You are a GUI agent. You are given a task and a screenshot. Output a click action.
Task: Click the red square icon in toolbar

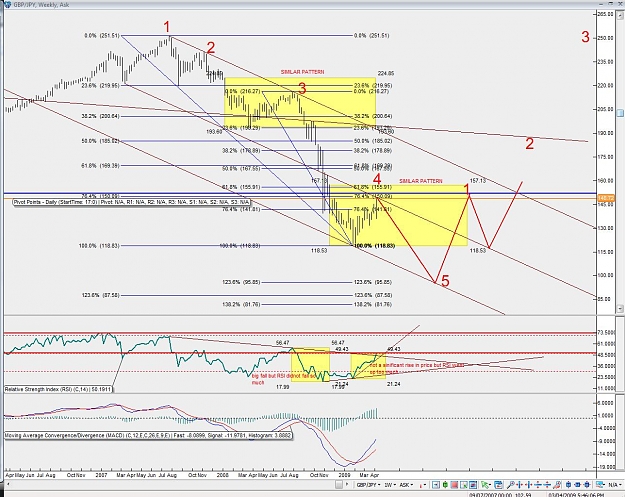click(454, 485)
